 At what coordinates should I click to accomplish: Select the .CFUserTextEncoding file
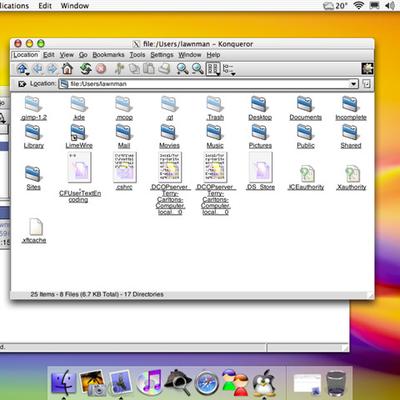(79, 178)
